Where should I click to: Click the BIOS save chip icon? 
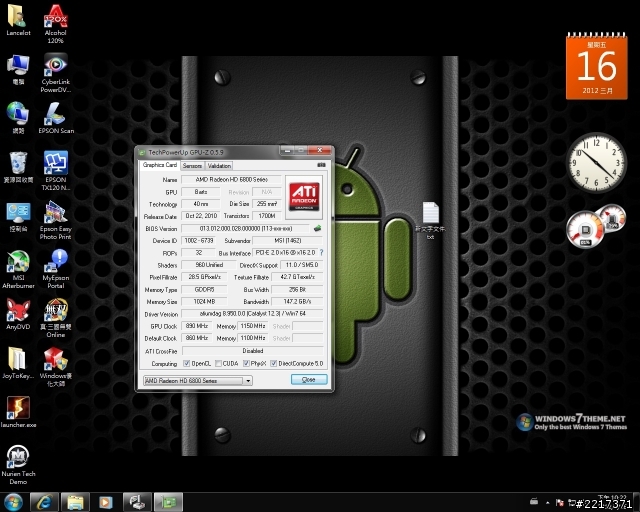tap(317, 229)
